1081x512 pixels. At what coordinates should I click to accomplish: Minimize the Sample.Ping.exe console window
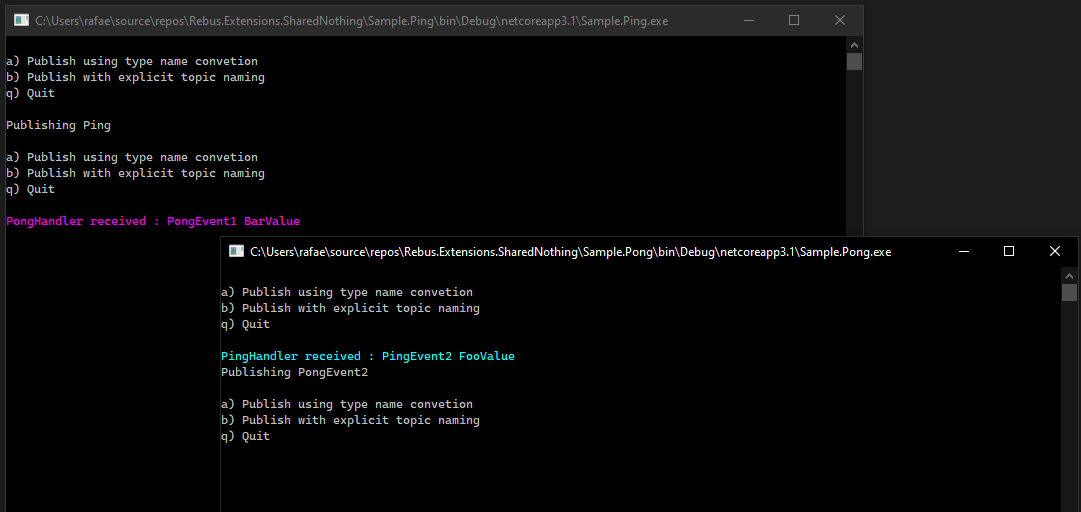tap(748, 21)
